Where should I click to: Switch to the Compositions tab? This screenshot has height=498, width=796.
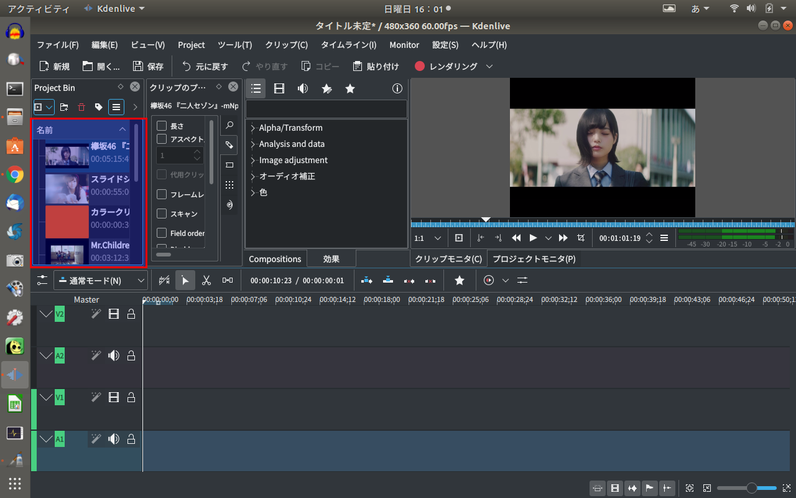click(x=275, y=259)
